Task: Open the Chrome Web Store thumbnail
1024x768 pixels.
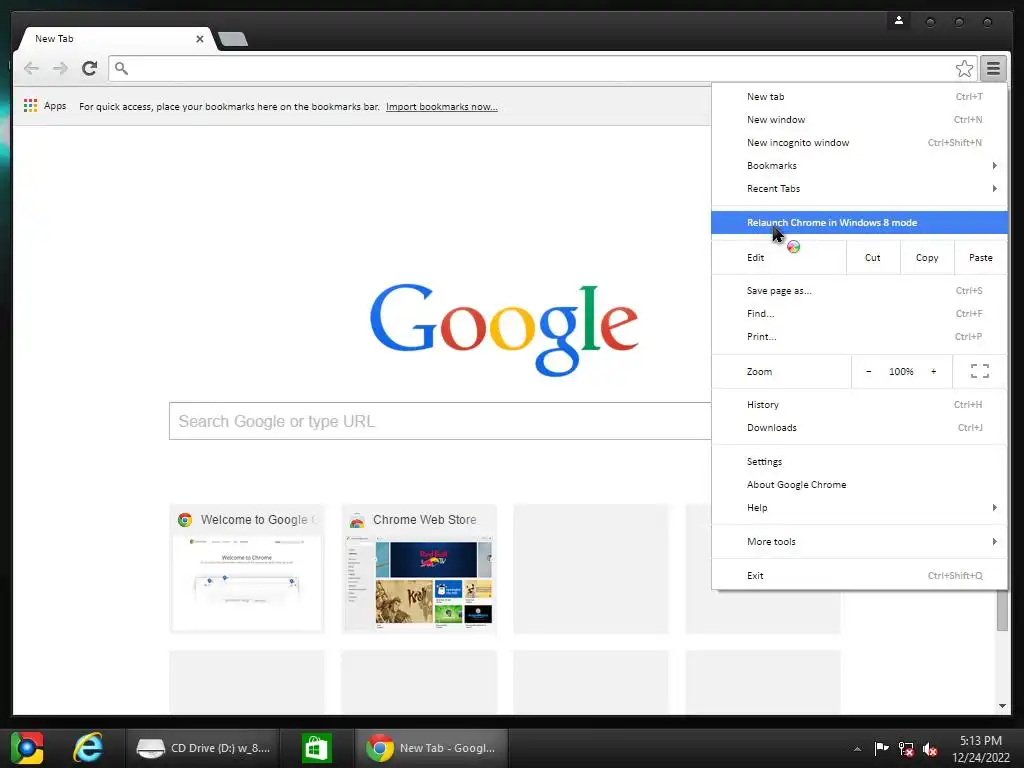Action: [x=419, y=568]
